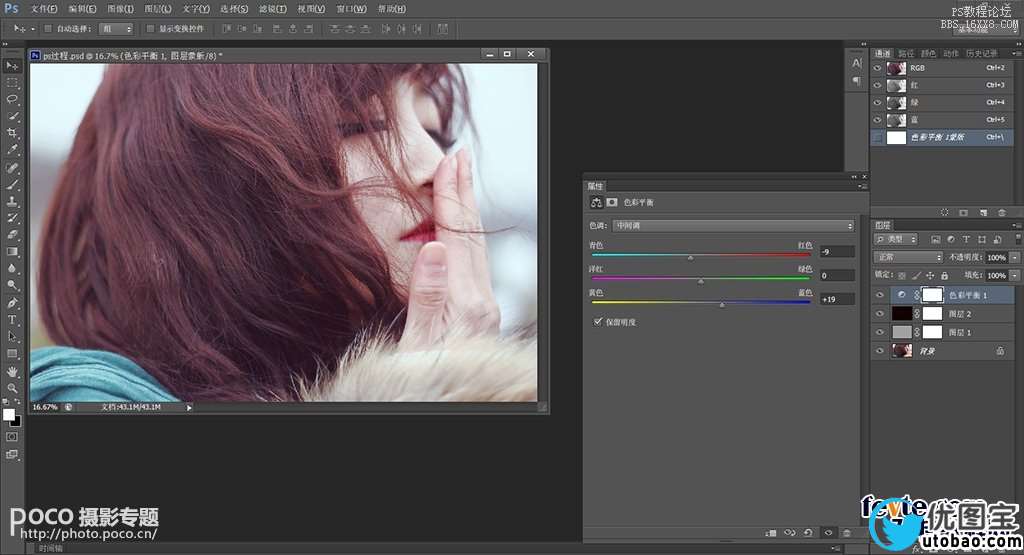The width and height of the screenshot is (1024, 555).
Task: Click the cyan-red value field showing -9
Action: pyautogui.click(x=837, y=252)
